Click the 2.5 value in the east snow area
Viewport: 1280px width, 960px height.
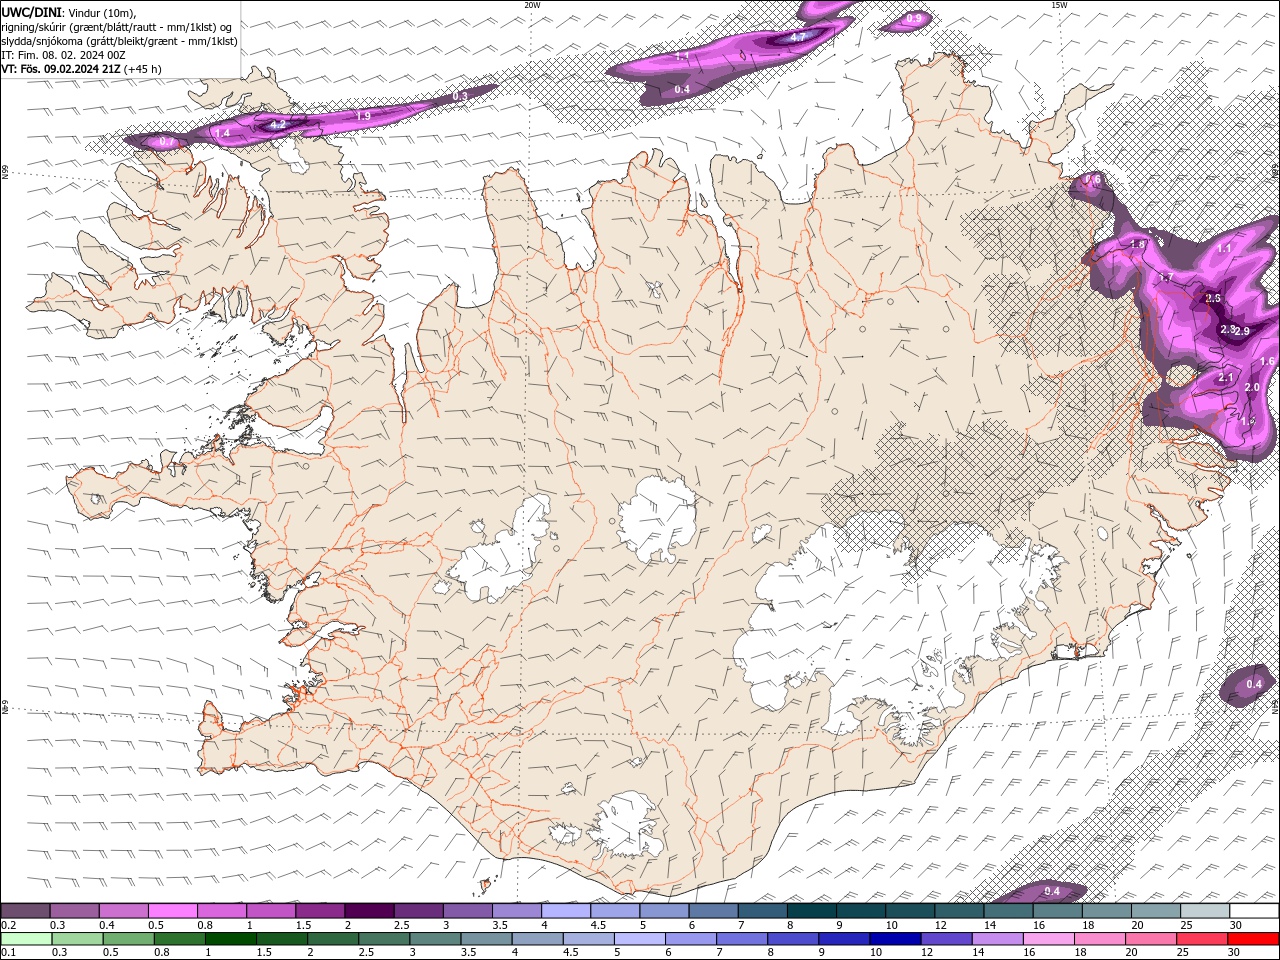pos(1214,298)
